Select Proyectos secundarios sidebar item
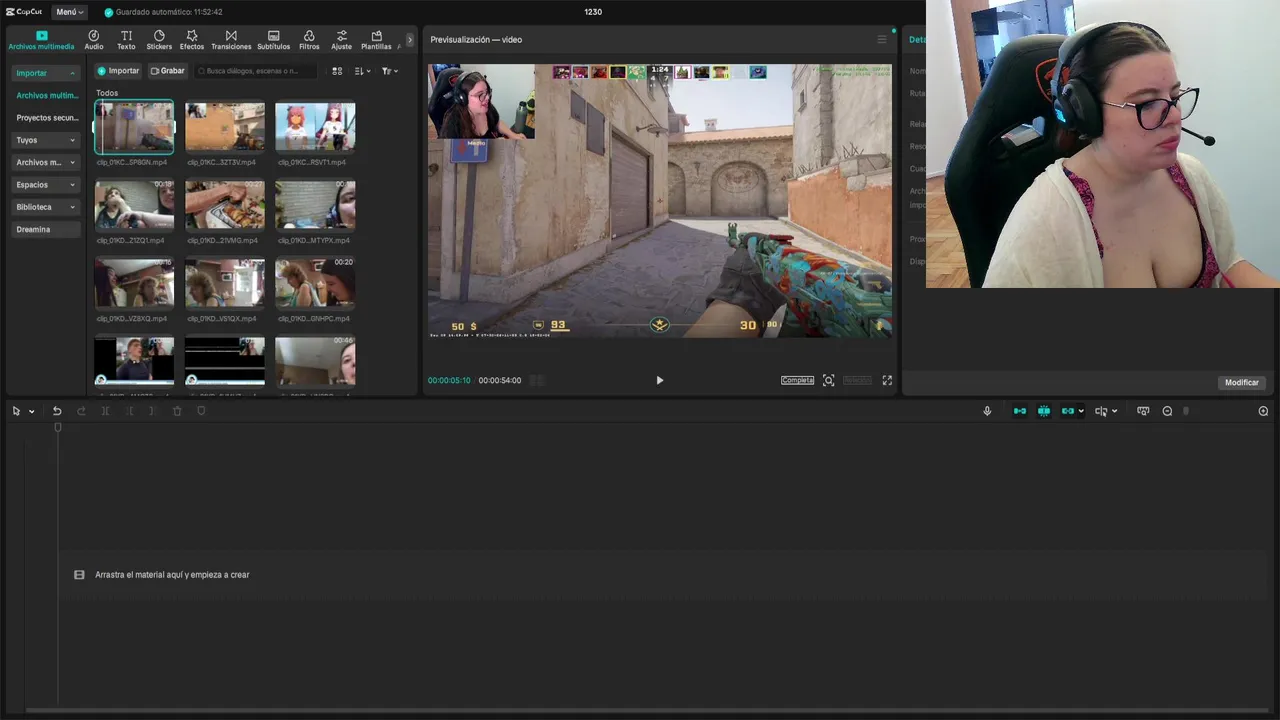The width and height of the screenshot is (1280, 720). coord(47,118)
